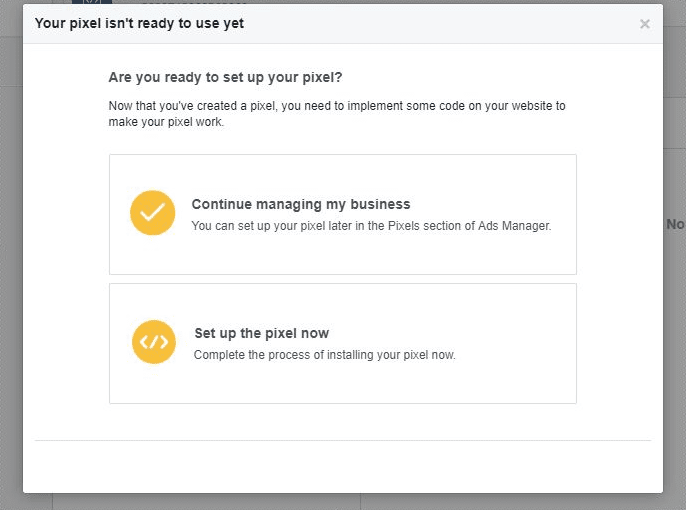
Task: Click the dimmed background strip below the dialog
Action: point(343,502)
